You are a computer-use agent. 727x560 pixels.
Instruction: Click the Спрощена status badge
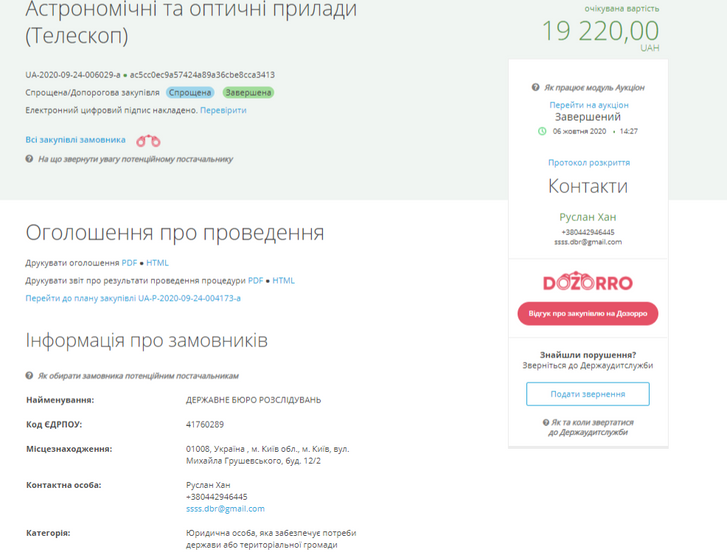click(x=190, y=93)
